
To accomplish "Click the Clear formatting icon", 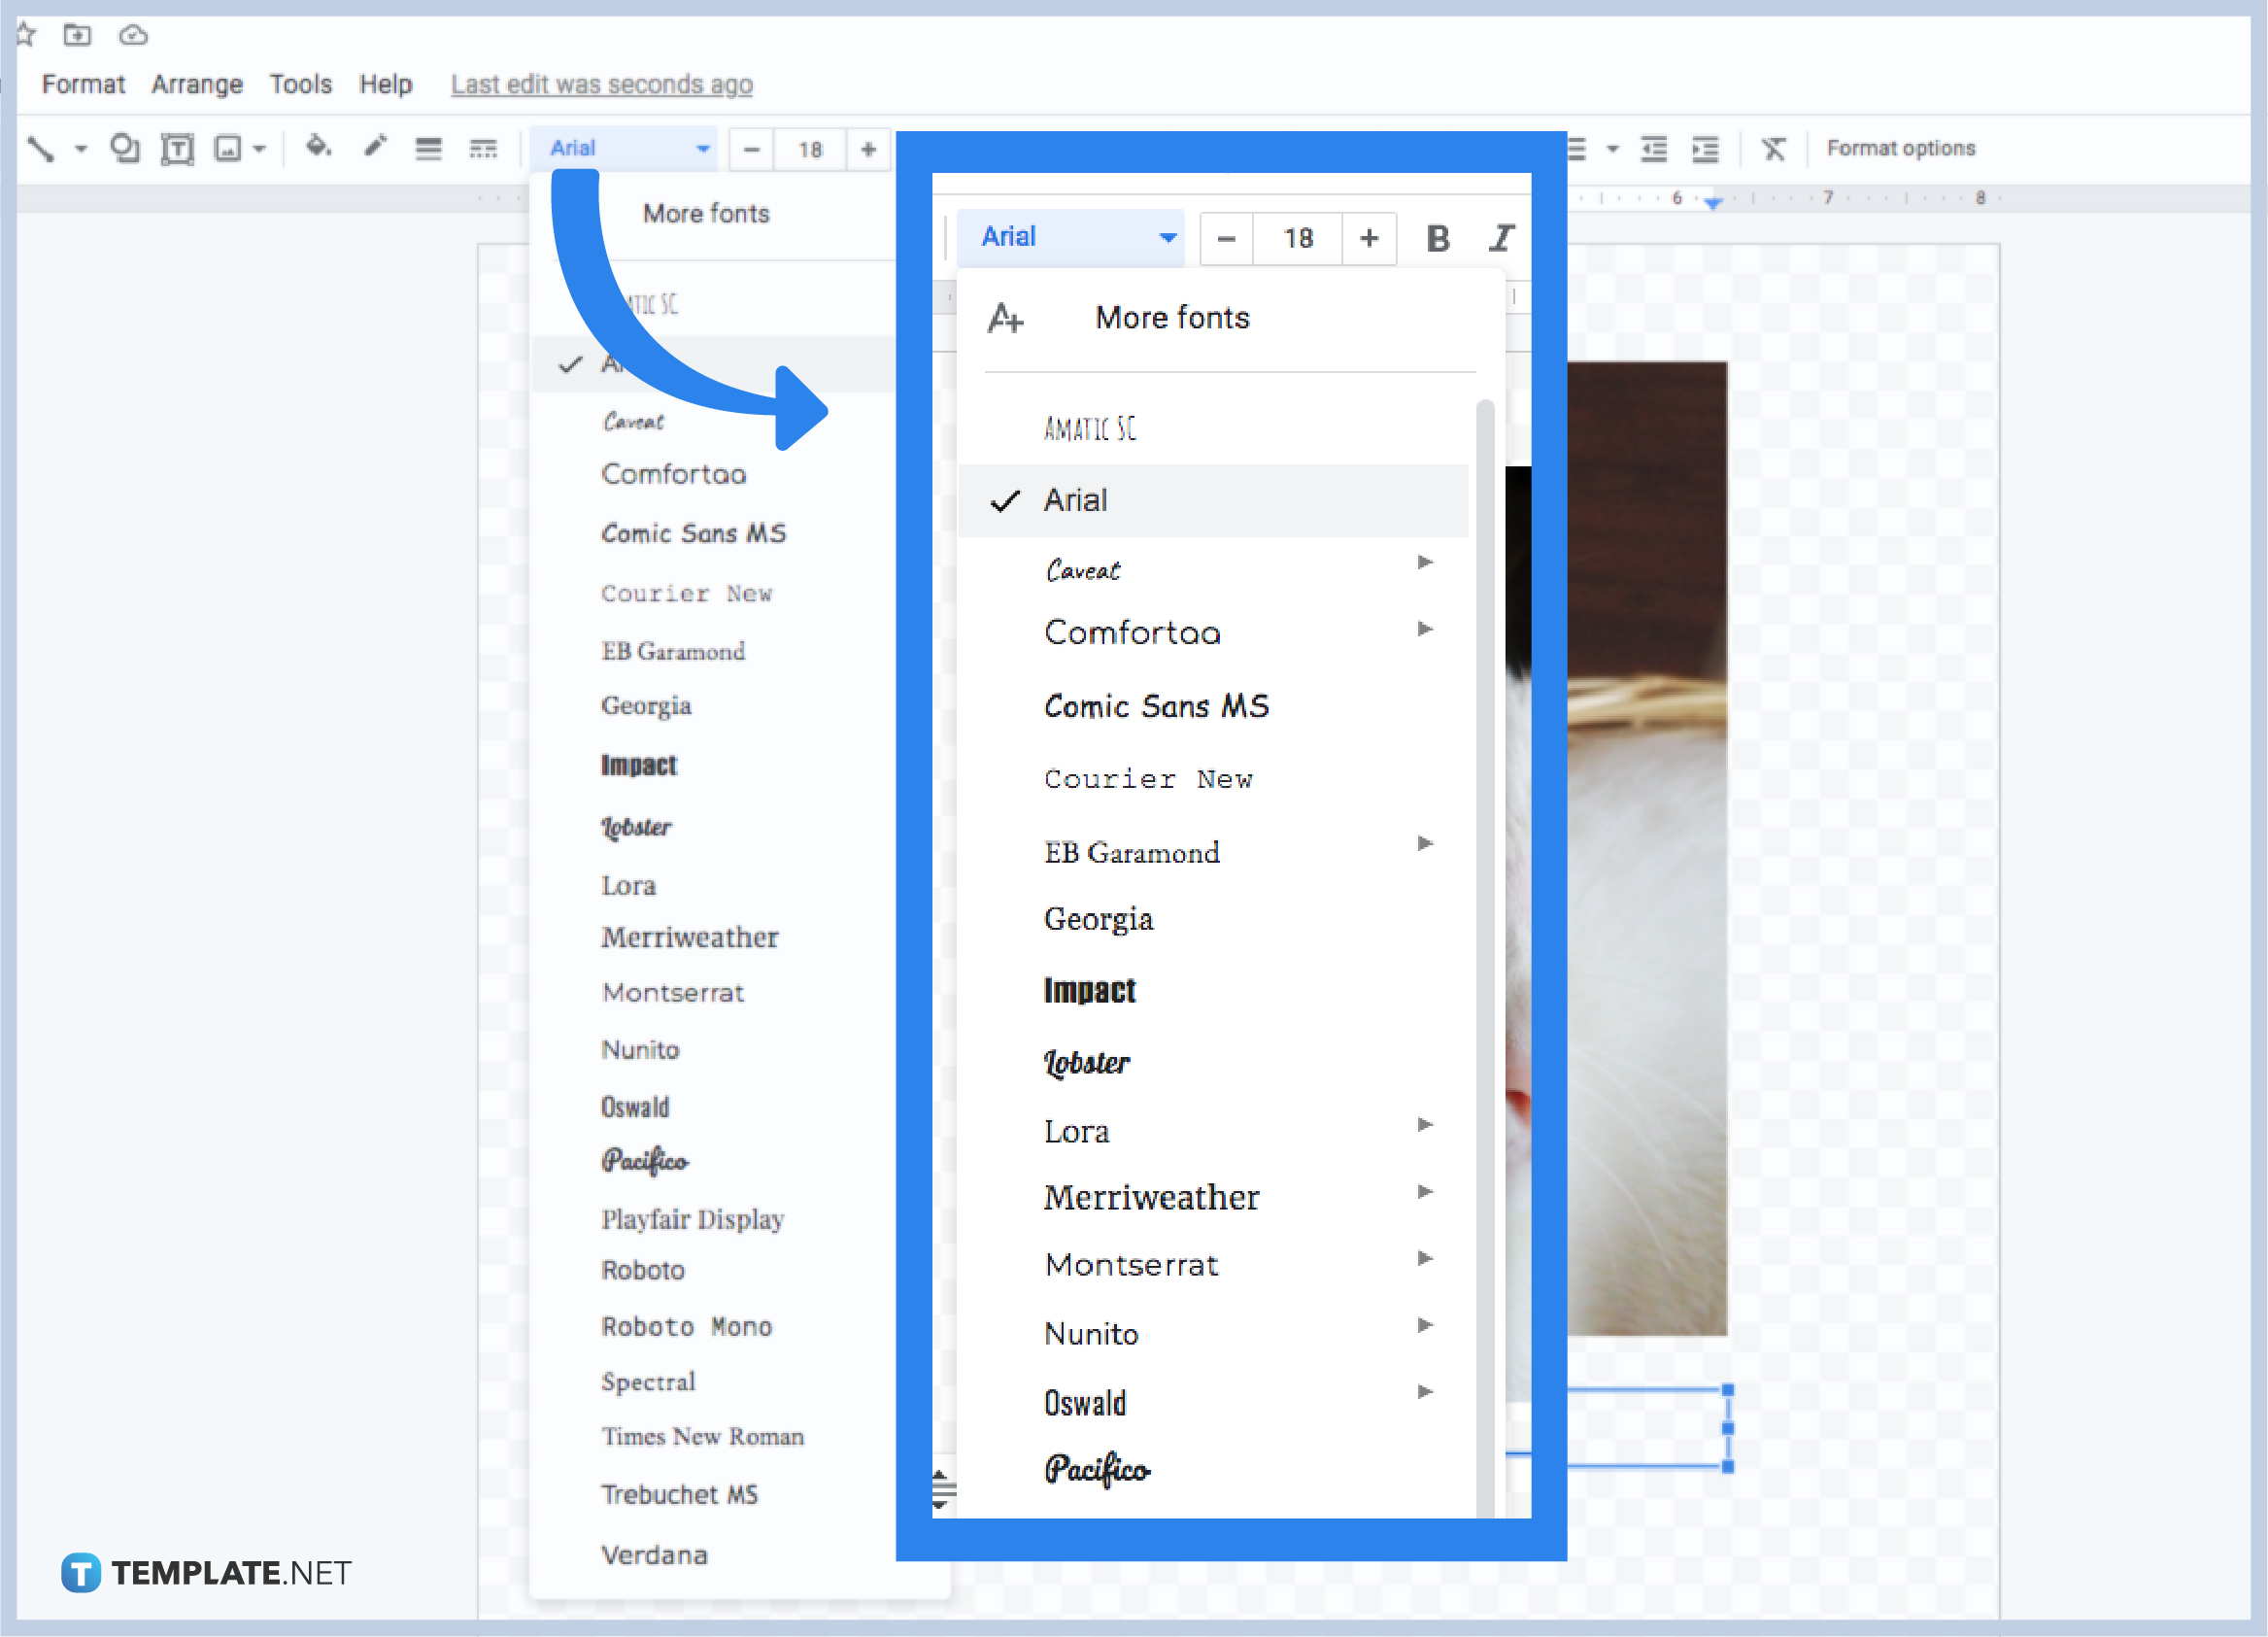I will [x=1775, y=148].
